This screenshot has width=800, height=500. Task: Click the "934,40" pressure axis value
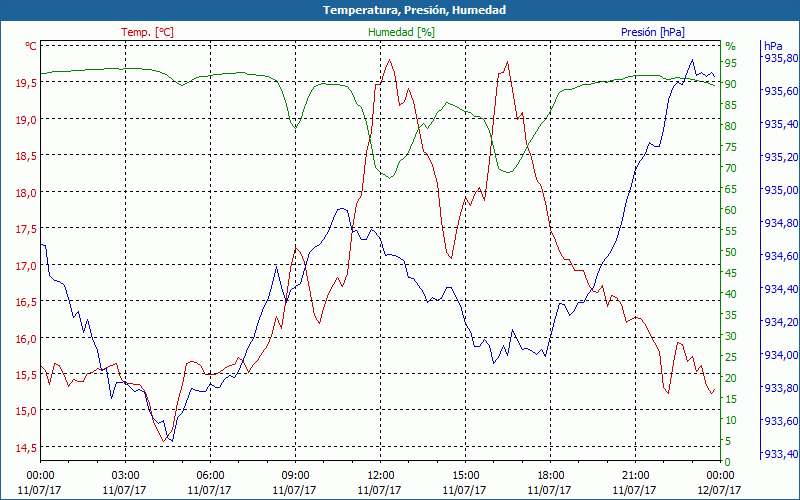click(x=780, y=289)
